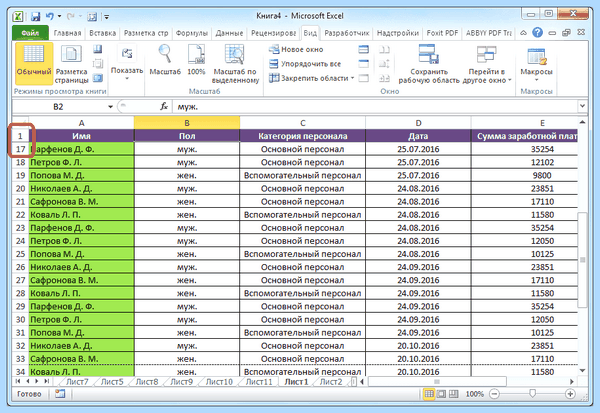This screenshot has height=413, width=600.
Task: Select sheet tab Лист7
Action: coord(77,382)
